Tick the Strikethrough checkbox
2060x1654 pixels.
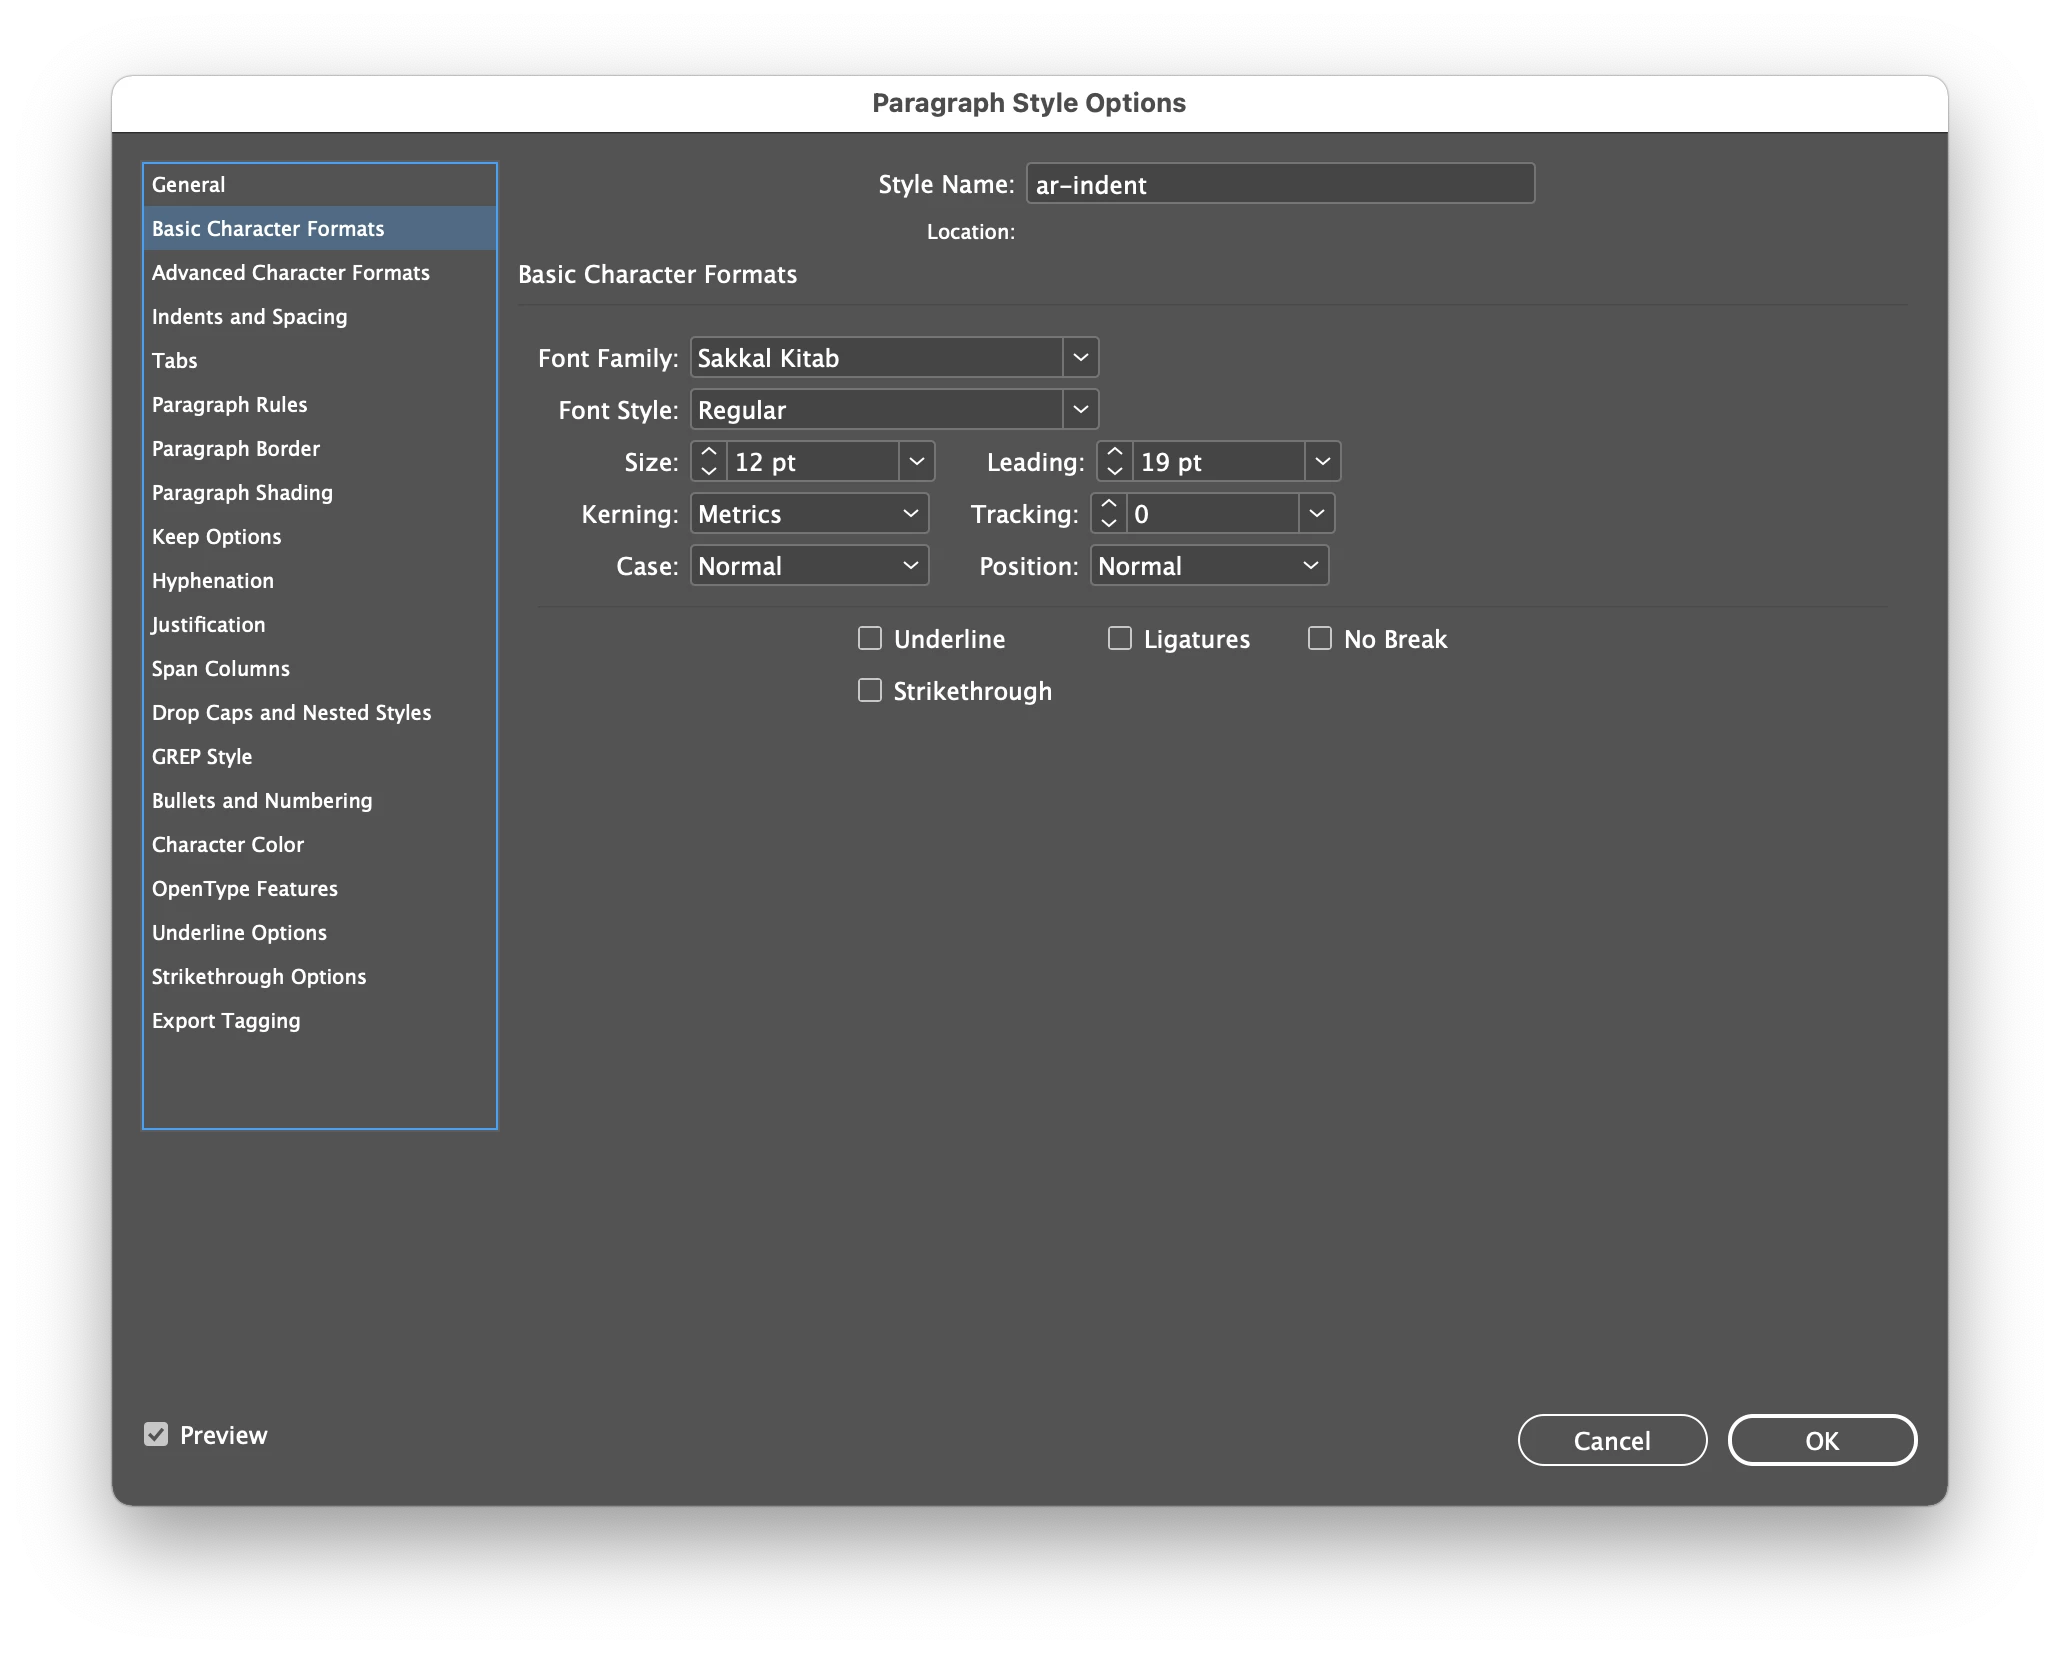tap(870, 690)
